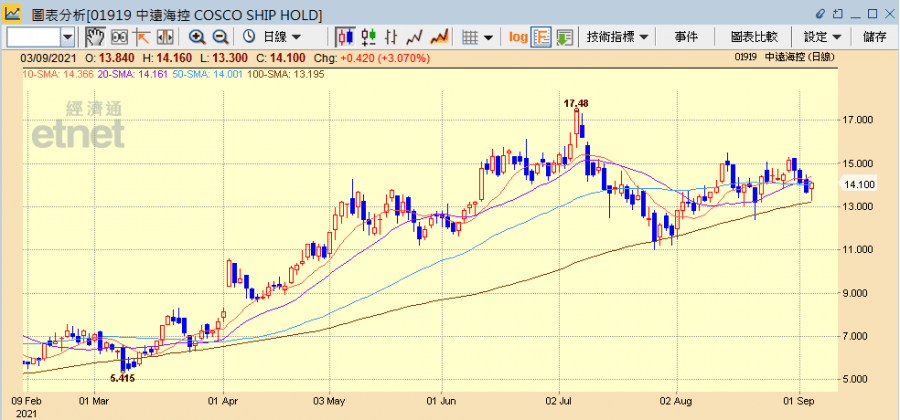Viewport: 900px width, 420px height.
Task: Click the zoom out magnifier
Action: (221, 37)
